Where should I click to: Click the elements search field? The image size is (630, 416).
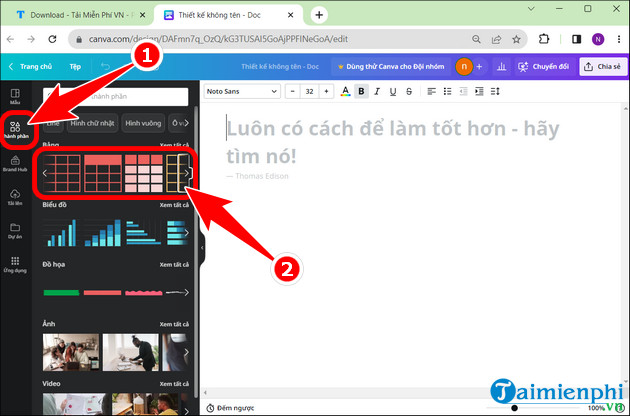tap(116, 96)
